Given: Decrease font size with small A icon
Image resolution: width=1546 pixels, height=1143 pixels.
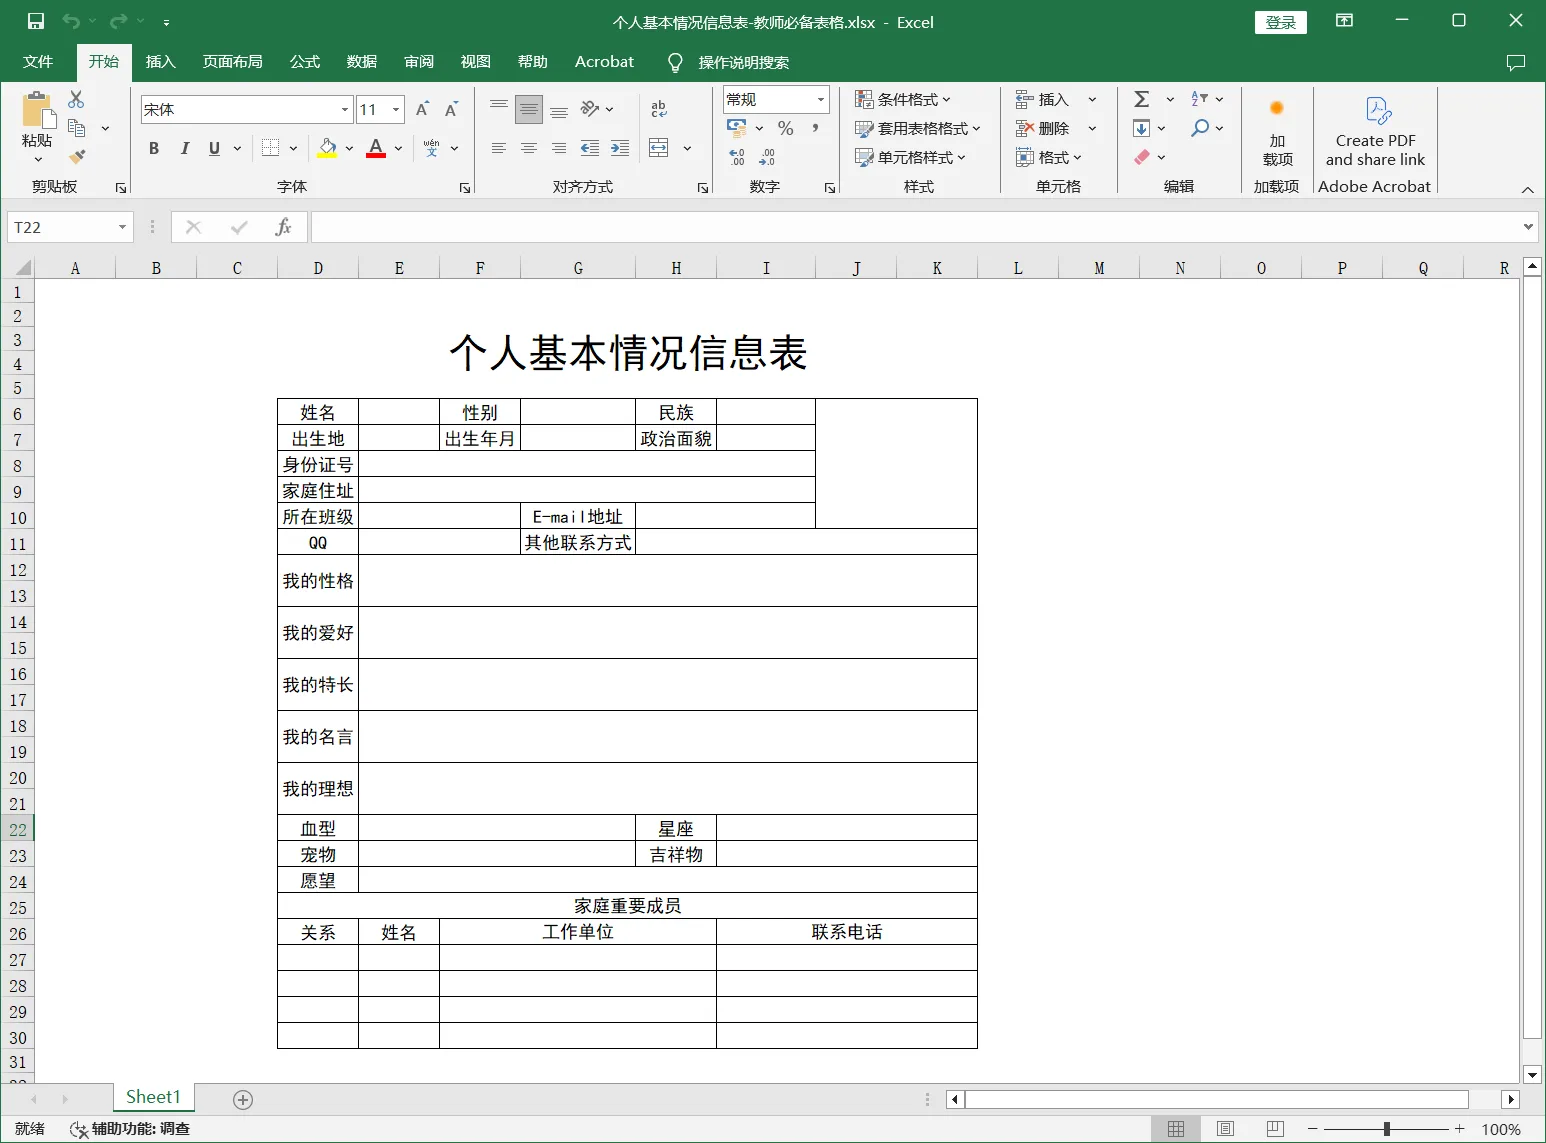Looking at the screenshot, I should (x=451, y=109).
